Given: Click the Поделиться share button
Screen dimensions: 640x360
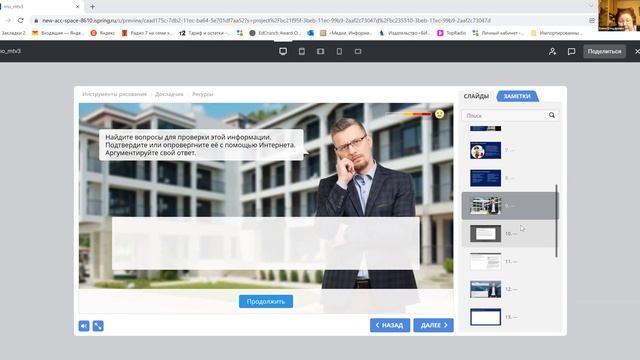Looking at the screenshot, I should click(x=604, y=51).
